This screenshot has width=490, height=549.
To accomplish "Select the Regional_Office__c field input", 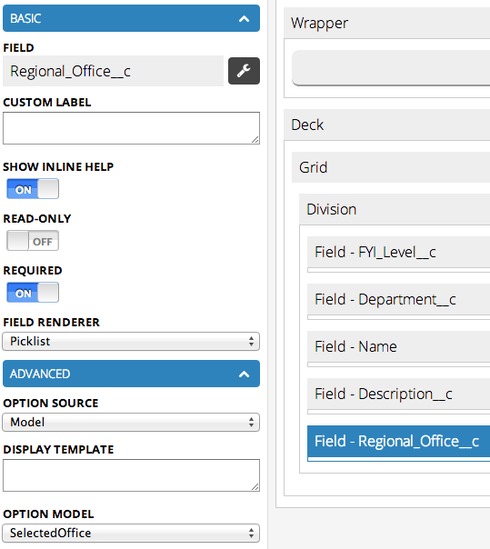I will coord(113,71).
